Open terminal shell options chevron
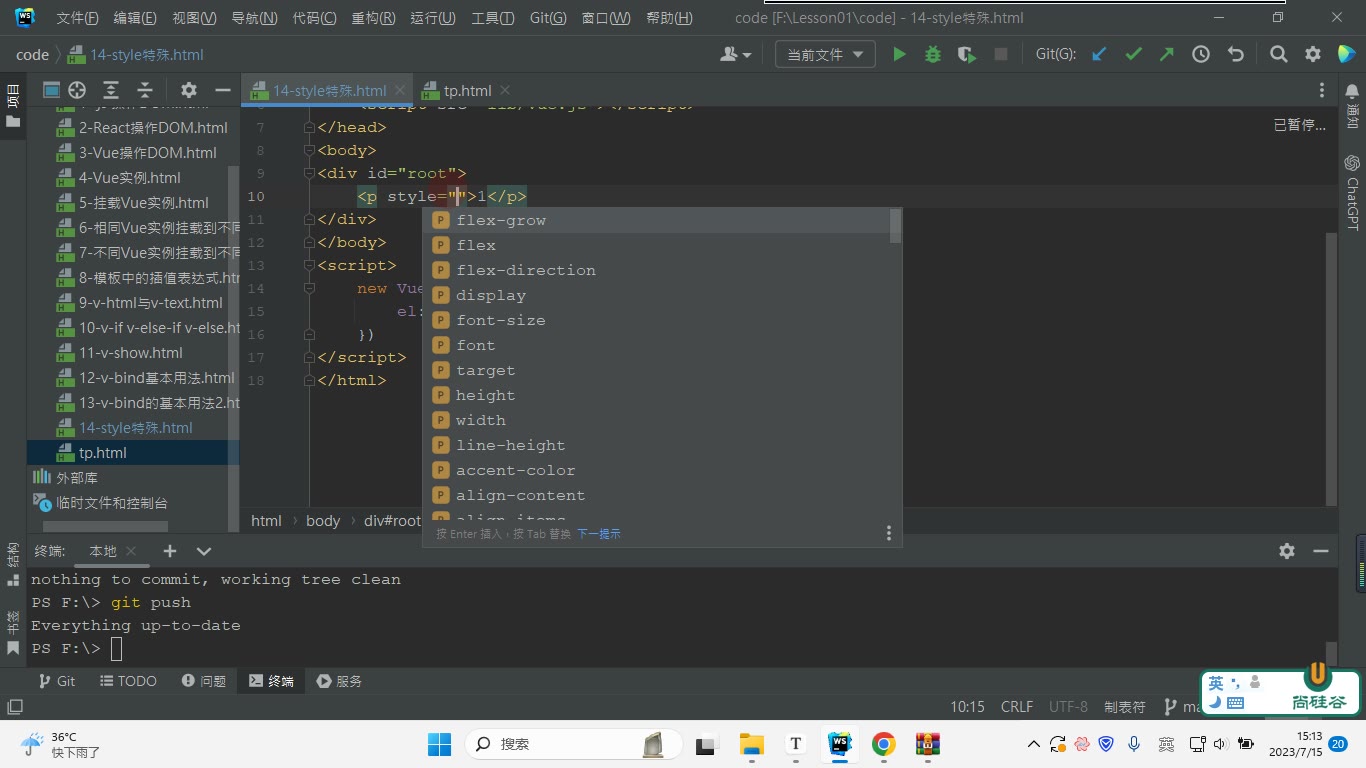This screenshot has height=768, width=1366. click(x=204, y=551)
